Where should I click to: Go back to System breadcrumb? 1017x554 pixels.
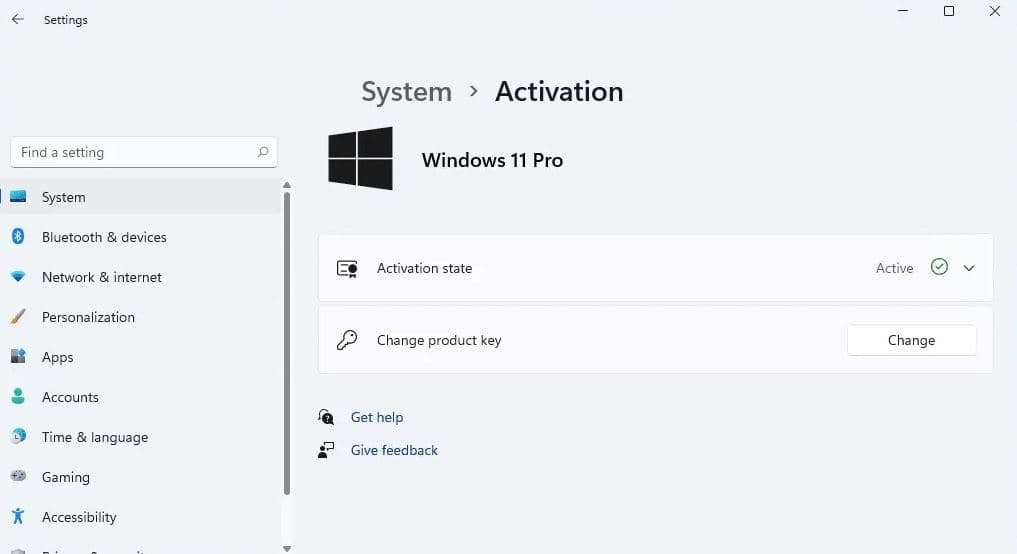click(x=406, y=92)
